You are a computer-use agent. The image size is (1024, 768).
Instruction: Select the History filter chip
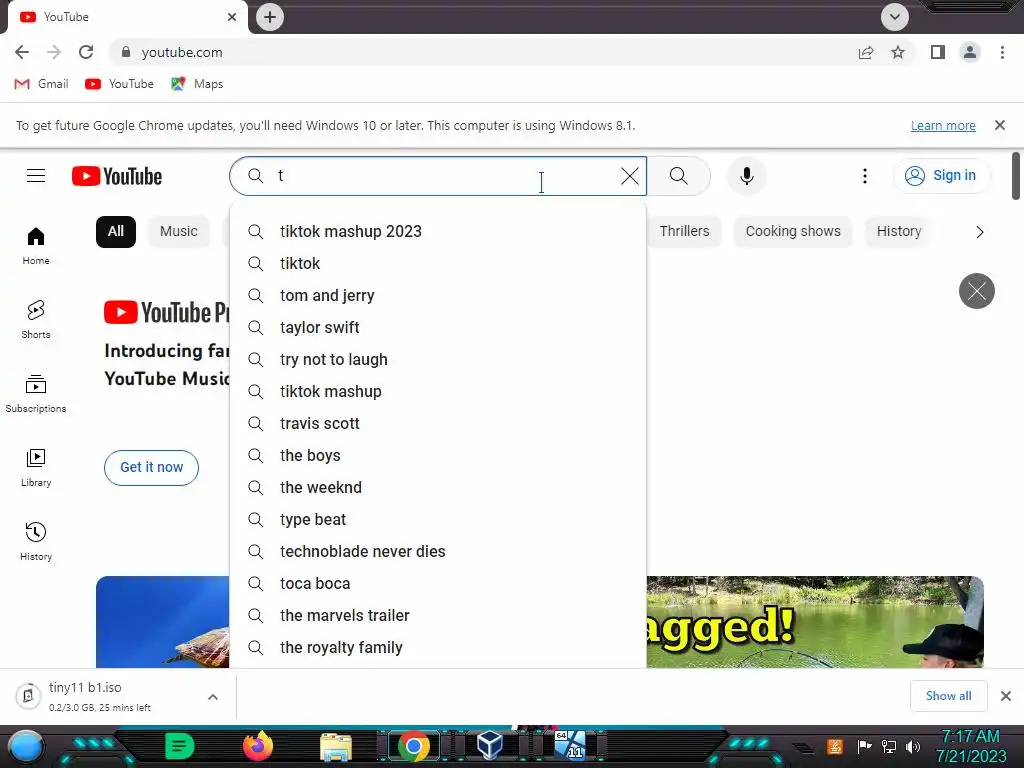[x=899, y=232]
